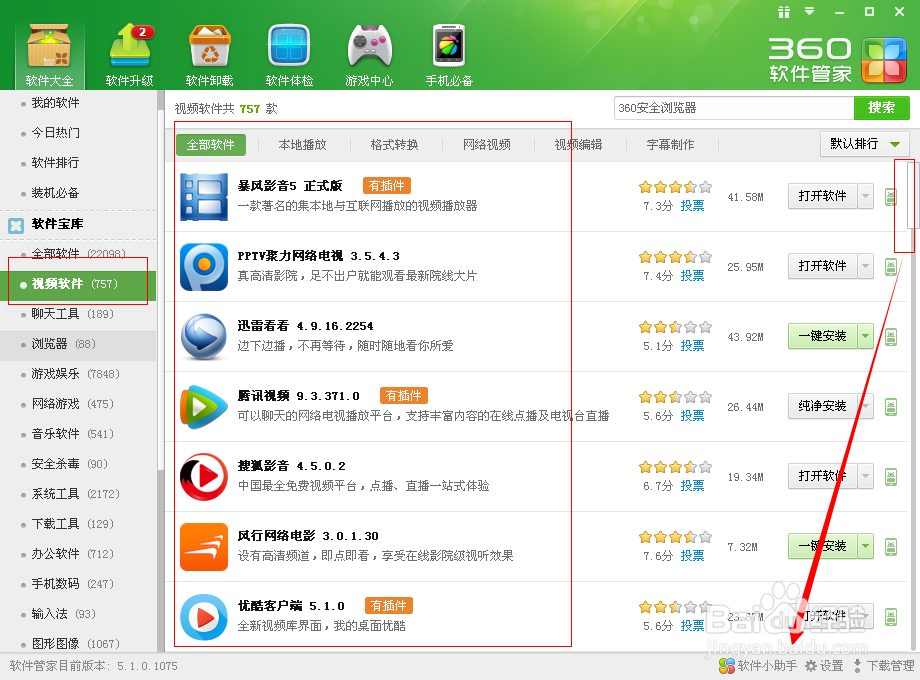Open the 软件卸载 uninstall tool
This screenshot has width=920, height=680.
coord(210,52)
